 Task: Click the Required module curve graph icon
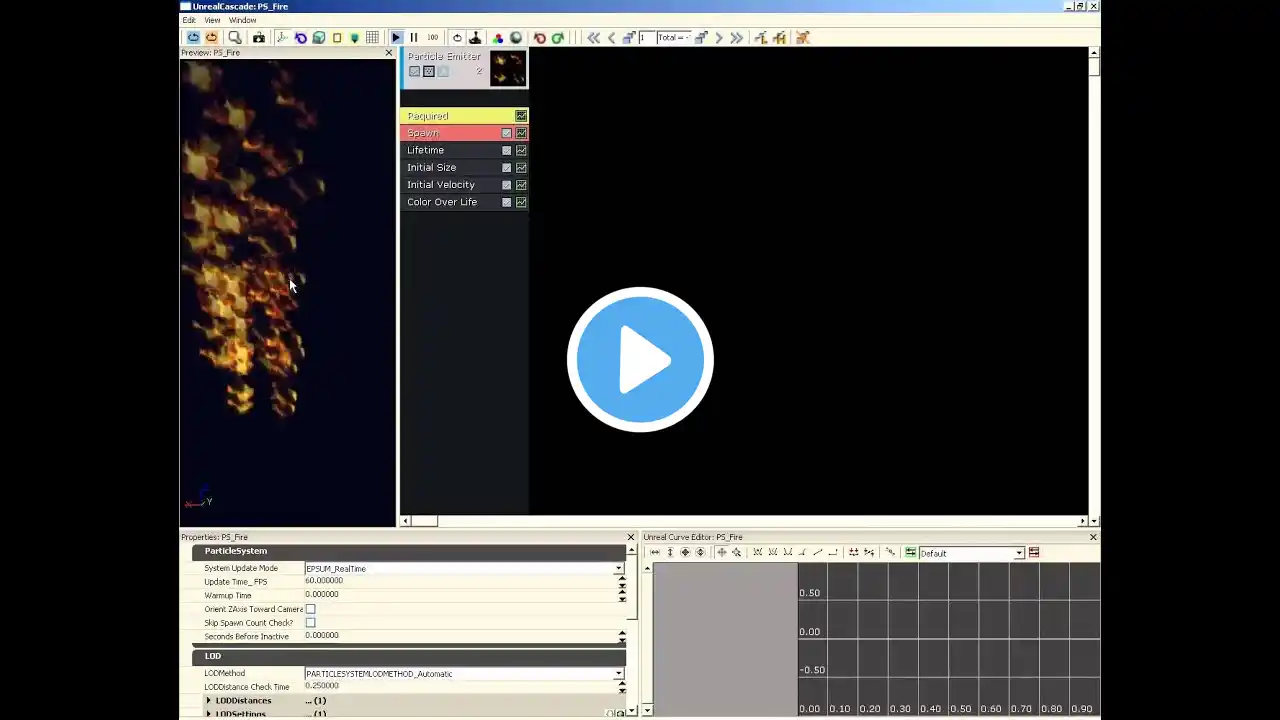click(521, 116)
